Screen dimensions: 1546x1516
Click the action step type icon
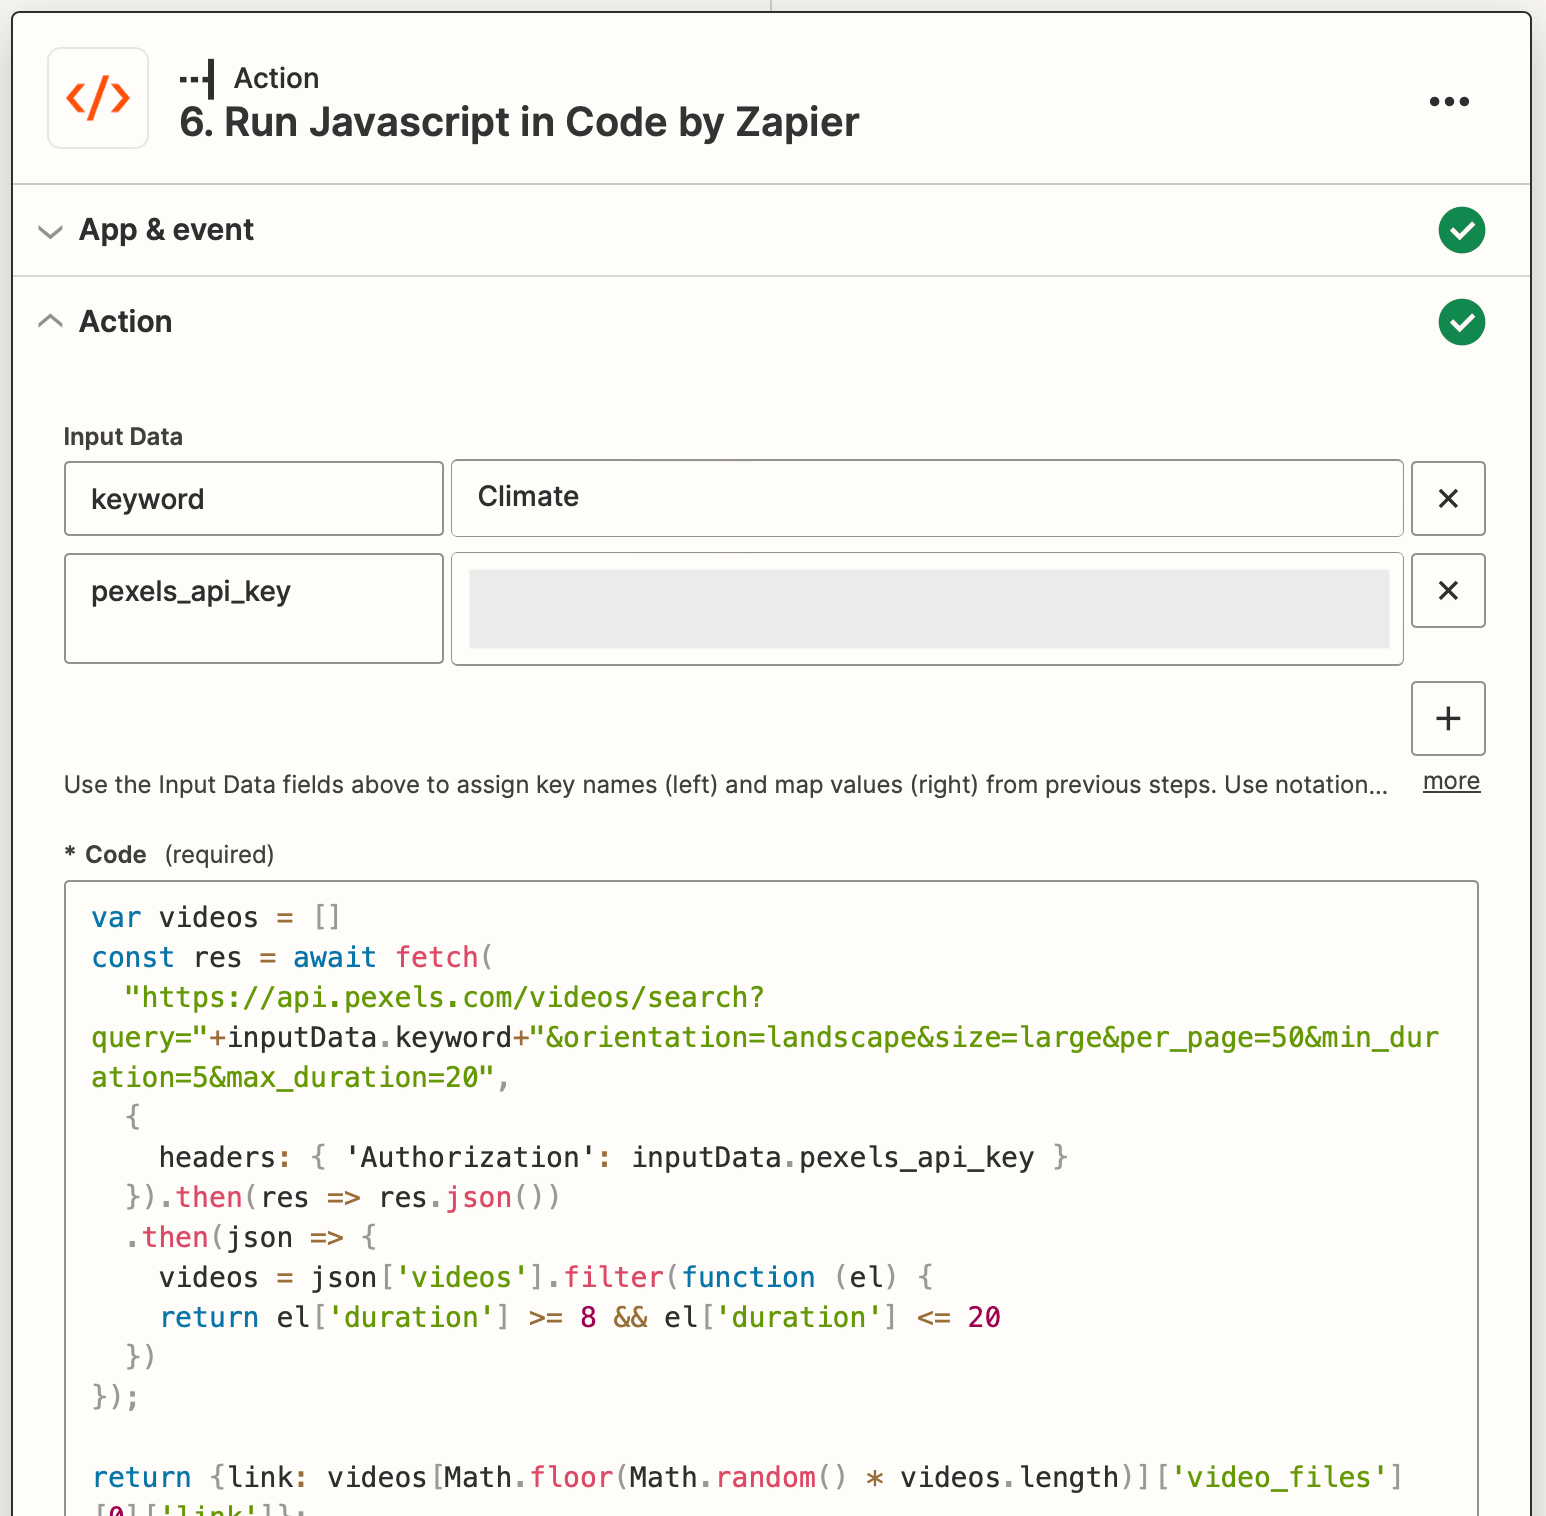[197, 79]
